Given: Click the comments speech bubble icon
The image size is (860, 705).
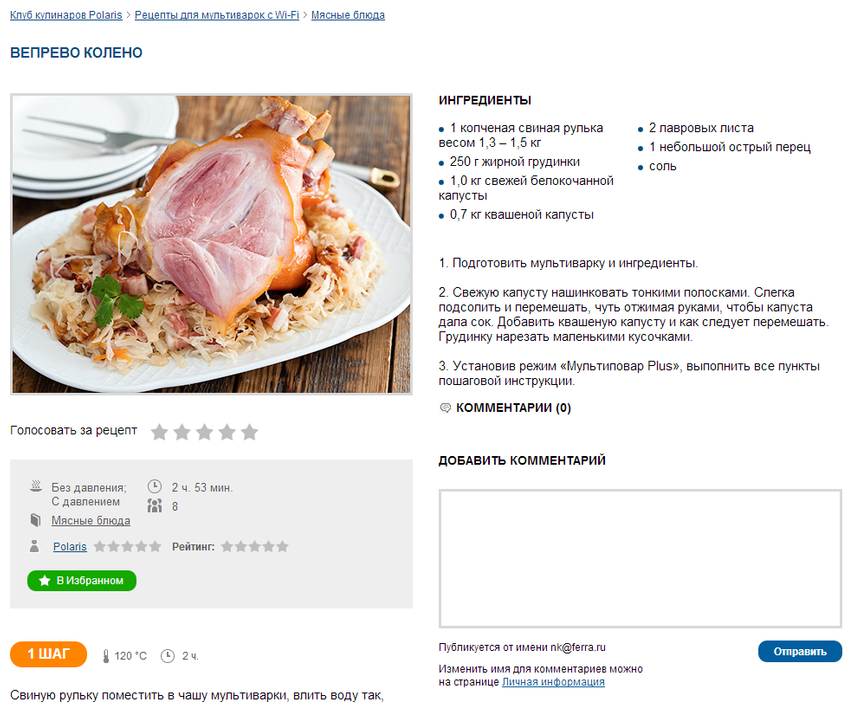Looking at the screenshot, I should [x=445, y=408].
